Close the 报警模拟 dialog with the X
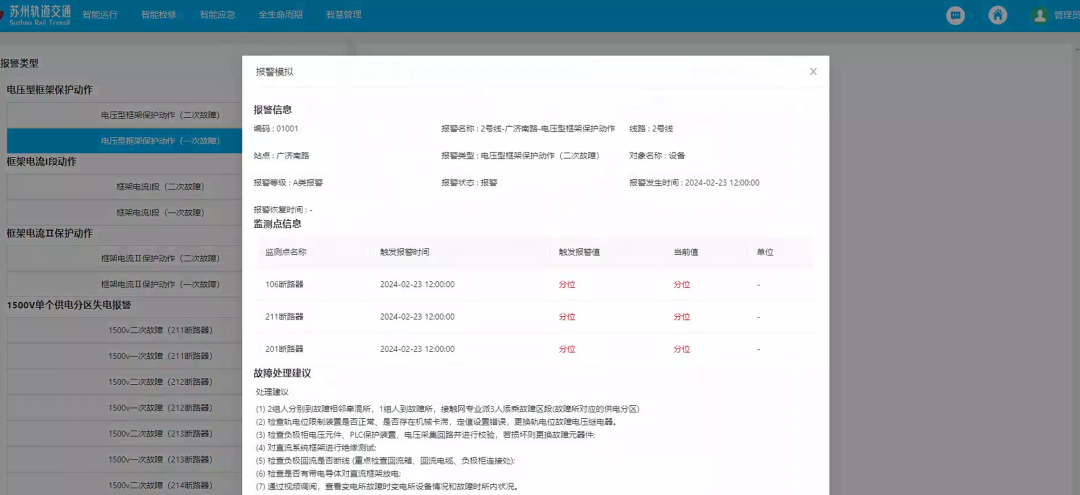Image resolution: width=1080 pixels, height=495 pixels. [x=813, y=72]
